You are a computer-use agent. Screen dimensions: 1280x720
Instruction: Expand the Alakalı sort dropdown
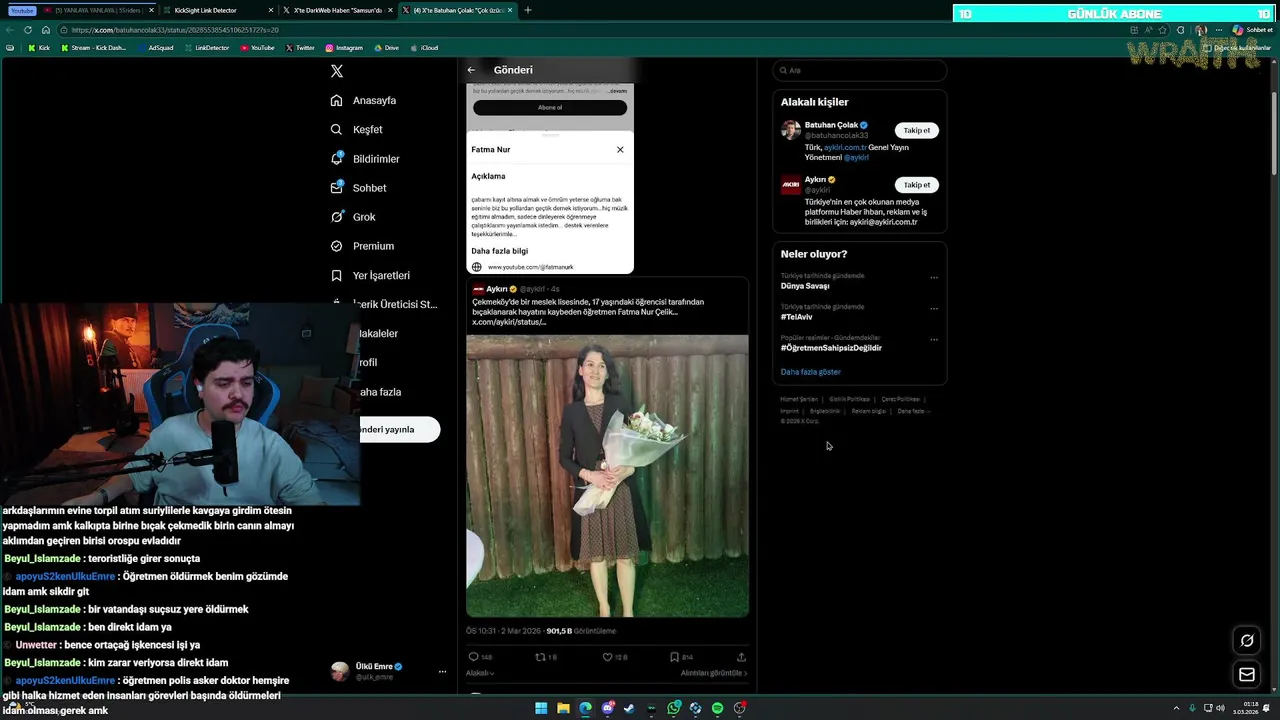(x=480, y=673)
